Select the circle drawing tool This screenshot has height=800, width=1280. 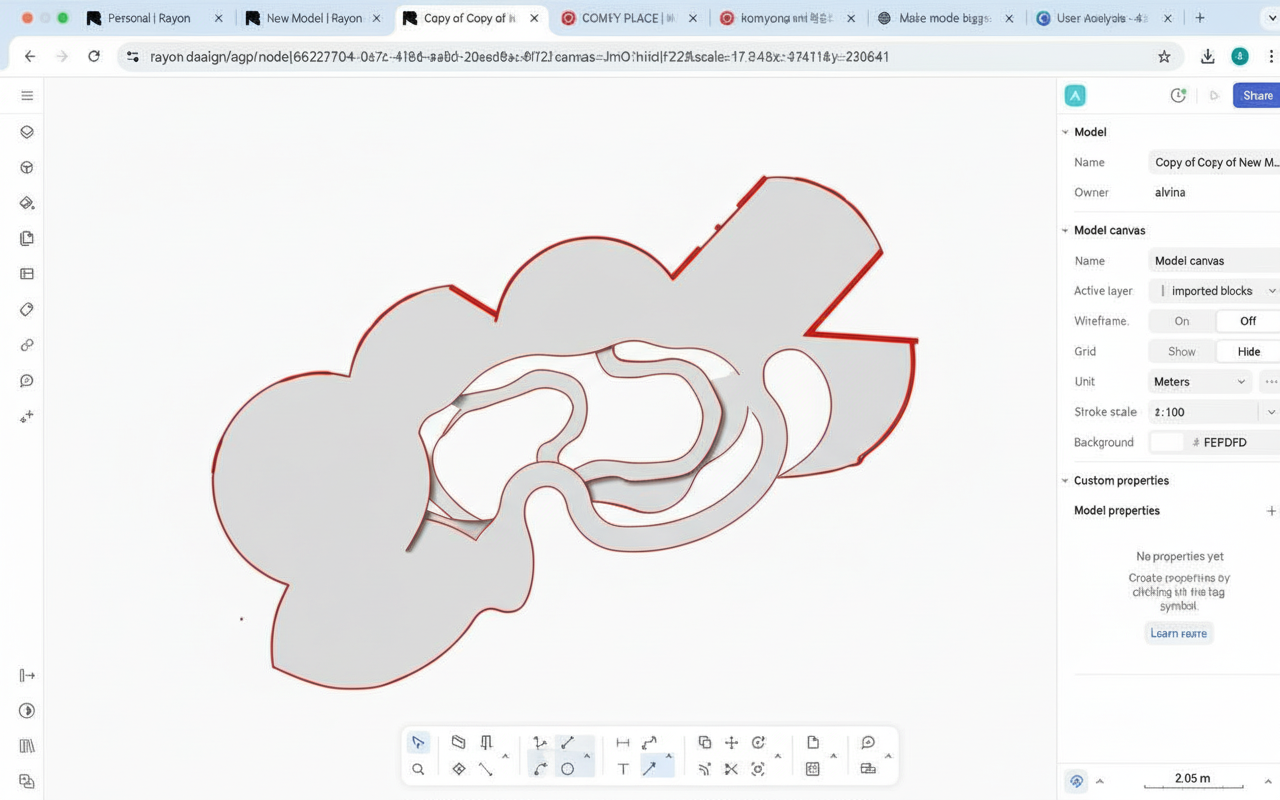[x=567, y=769]
